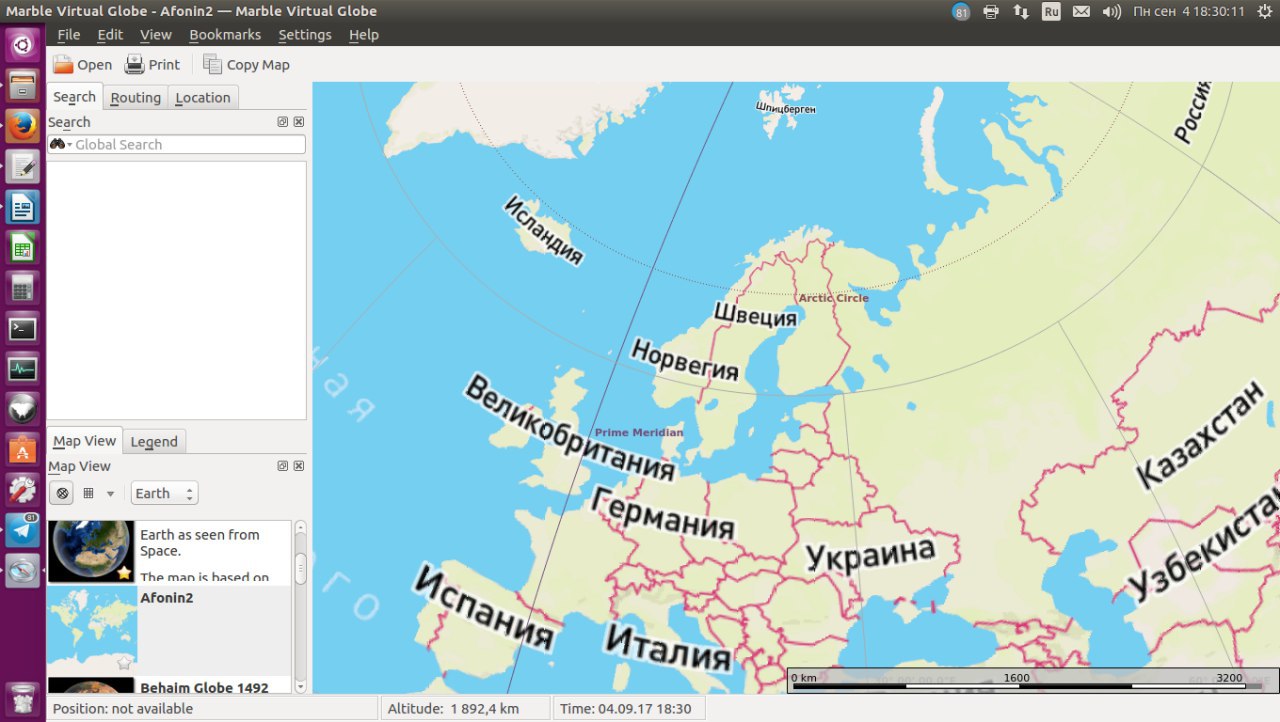Open System Monitor from the dock
This screenshot has height=722, width=1280.
coord(22,369)
